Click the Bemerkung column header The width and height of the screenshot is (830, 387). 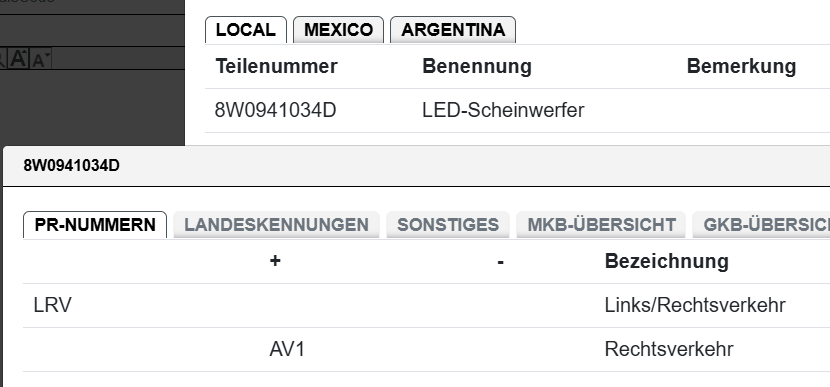pos(741,66)
